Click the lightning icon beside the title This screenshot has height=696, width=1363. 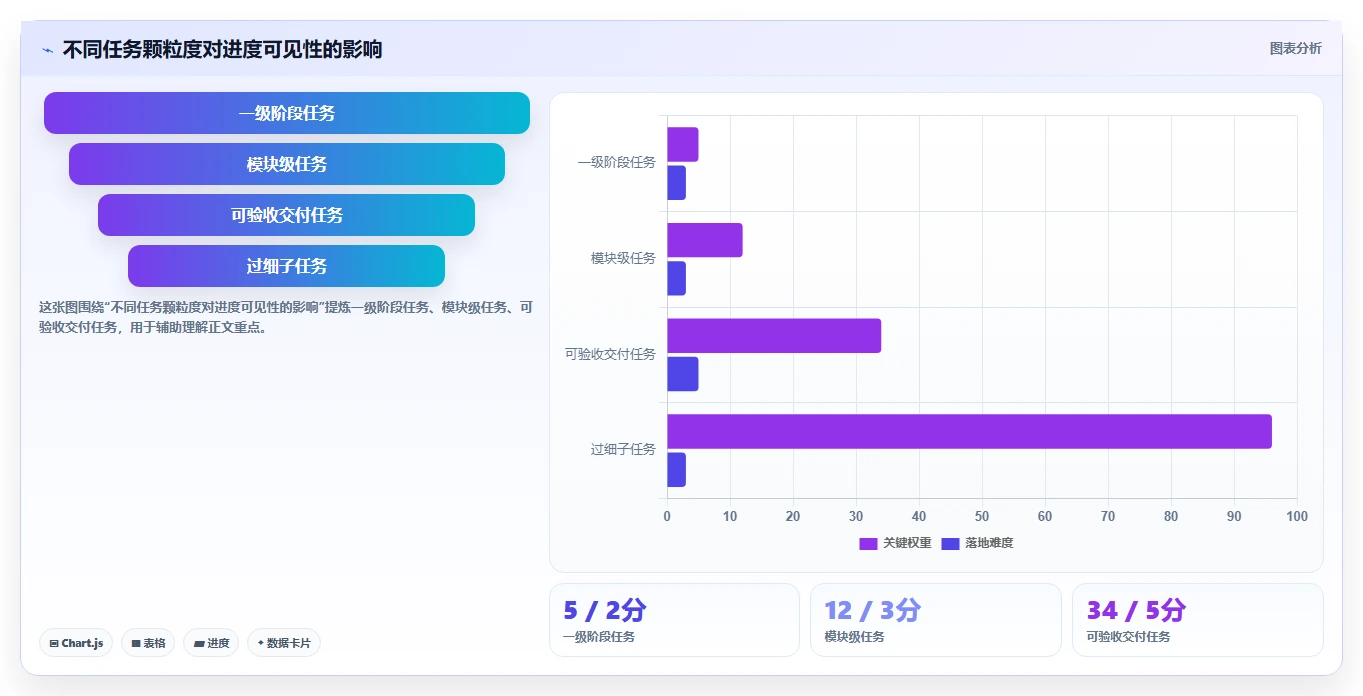pos(47,50)
